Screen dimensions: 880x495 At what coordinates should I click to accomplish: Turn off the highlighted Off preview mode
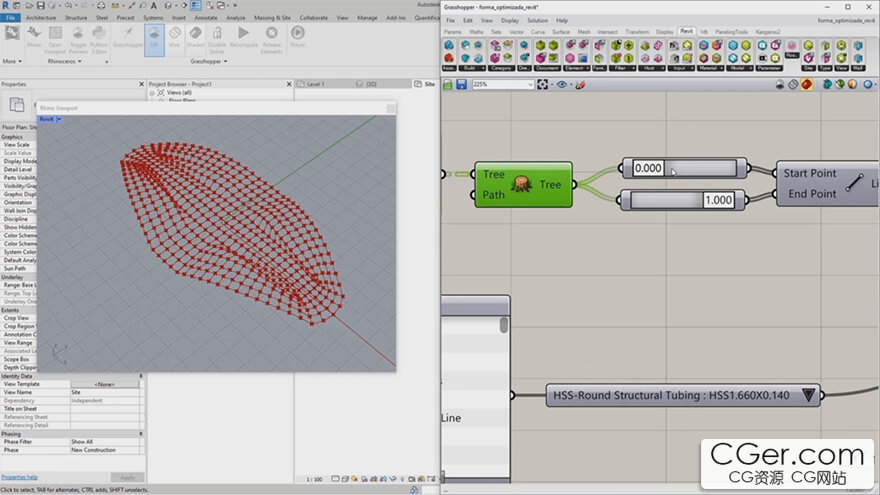154,39
